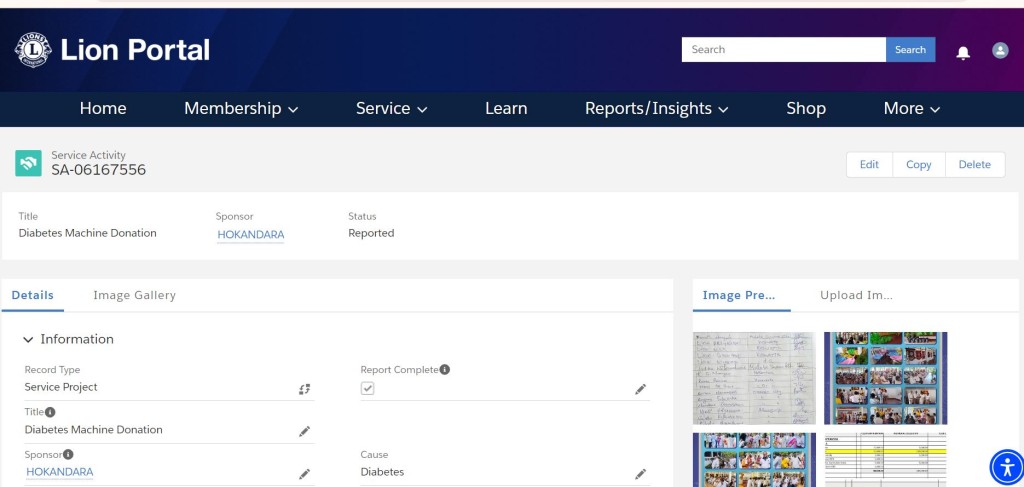This screenshot has height=487, width=1024.
Task: Open HOKANDARA sponsor link in header
Action: pyautogui.click(x=251, y=235)
